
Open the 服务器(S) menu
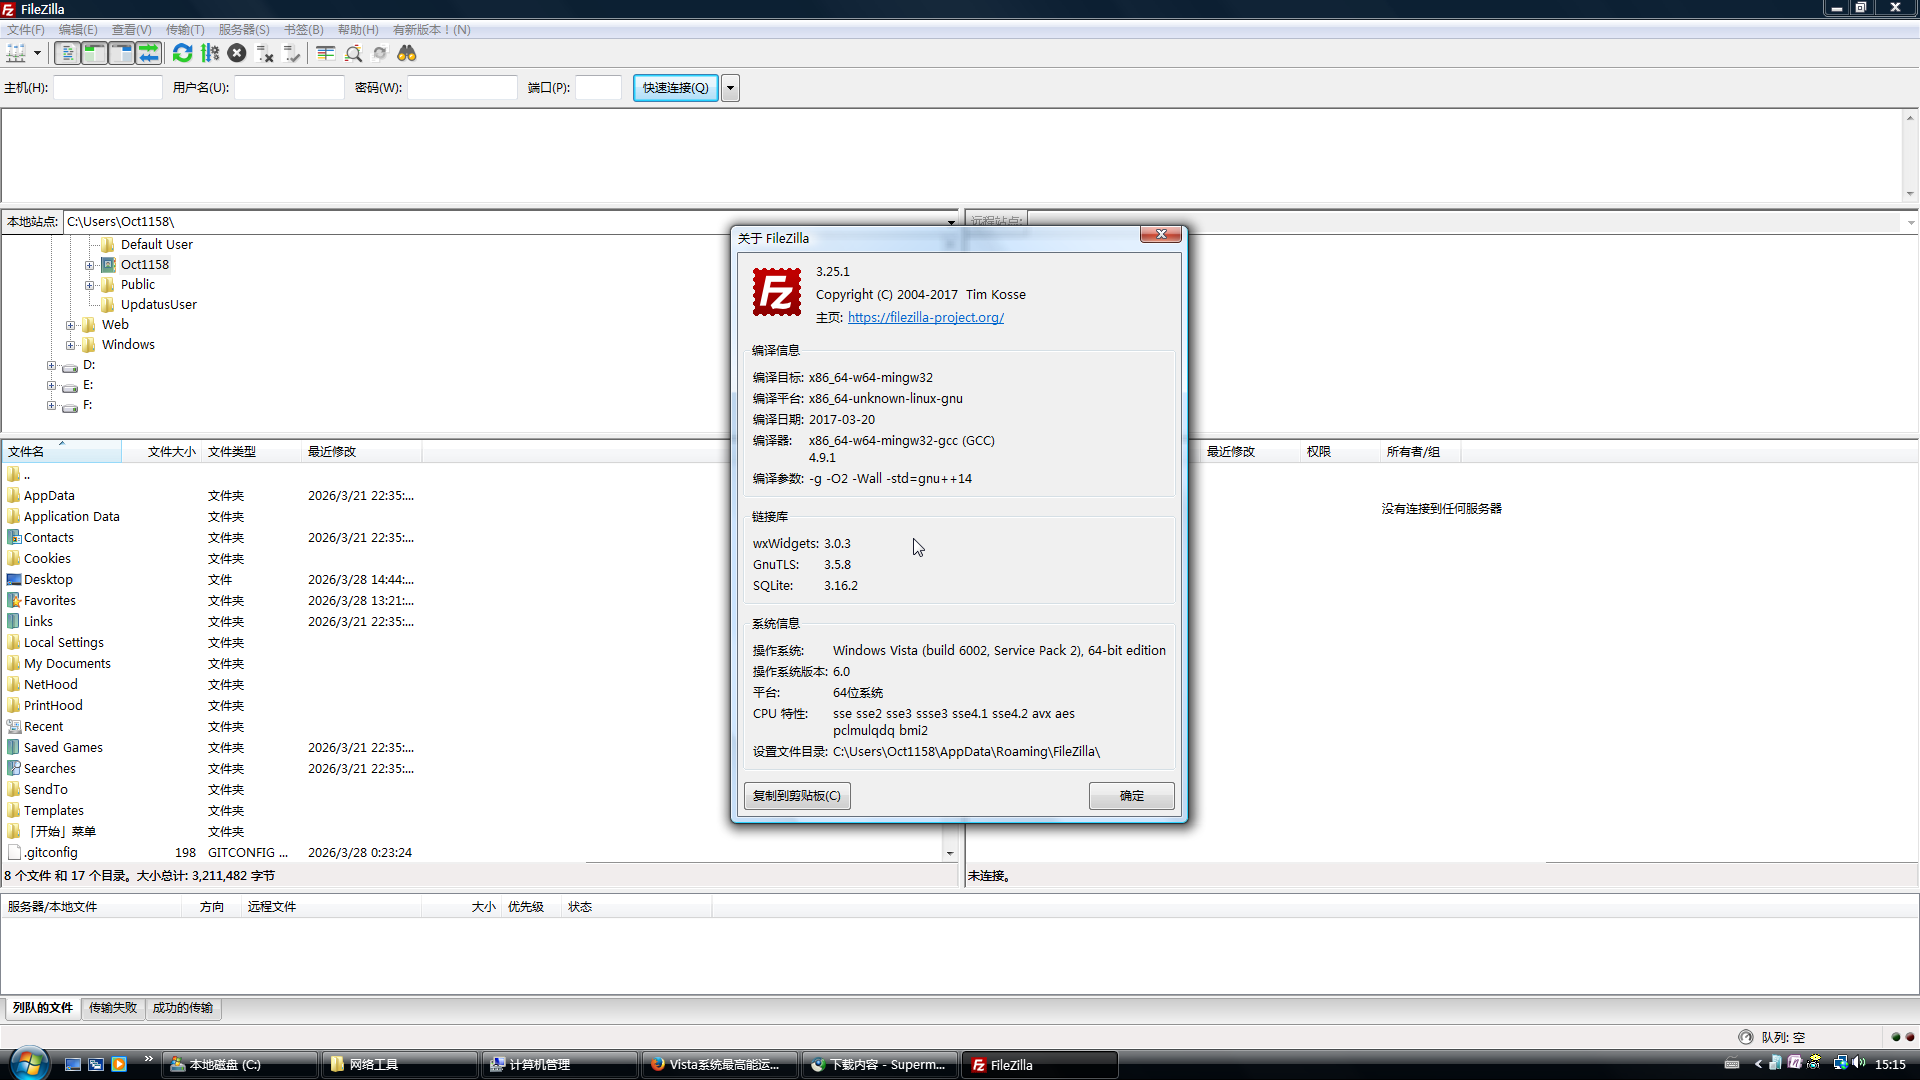[x=244, y=30]
